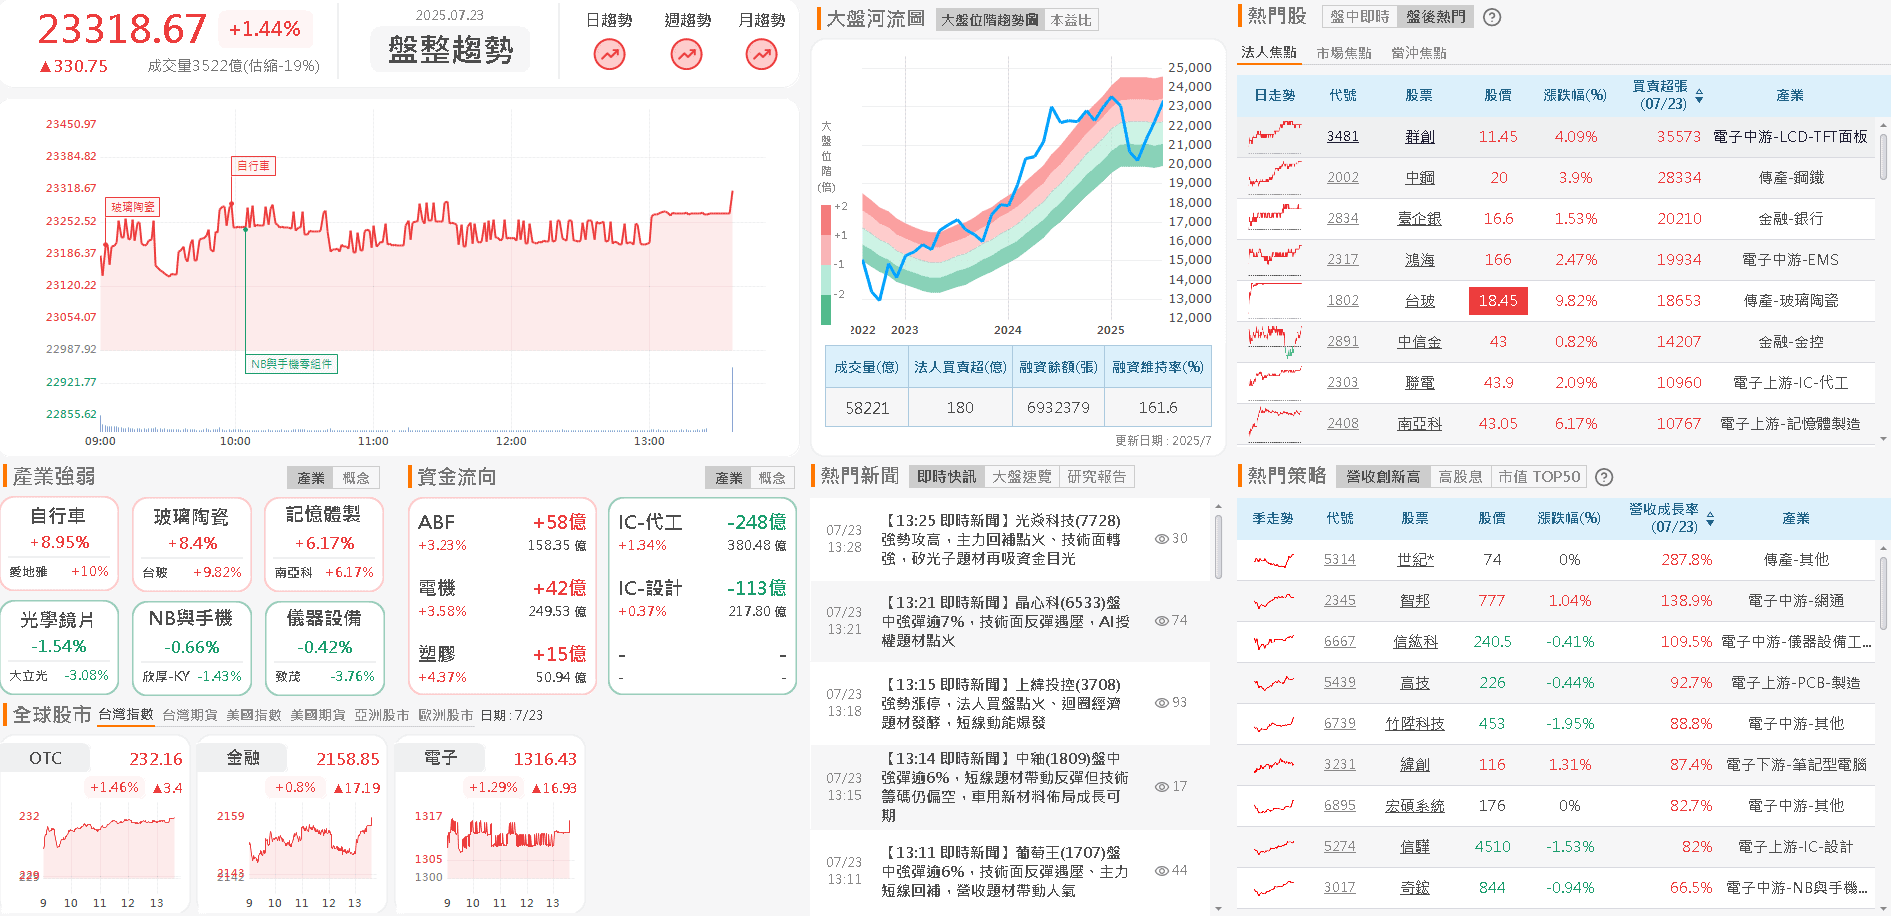Switch 熱門策略 to 高股息 tab
Image resolution: width=1891 pixels, height=916 pixels.
(x=1460, y=477)
